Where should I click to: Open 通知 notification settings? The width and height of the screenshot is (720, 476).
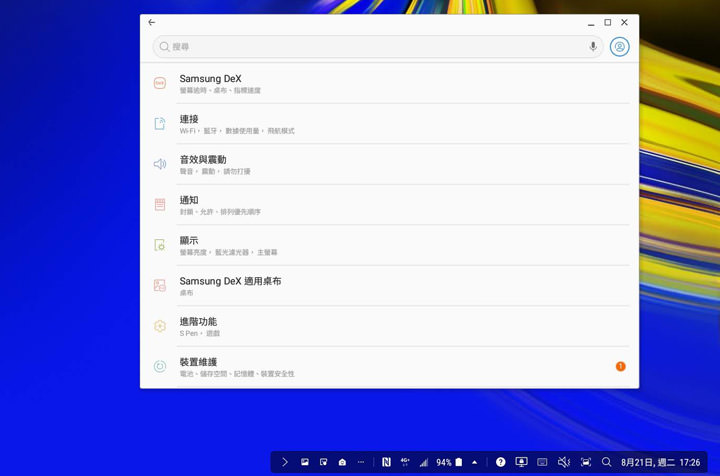click(389, 205)
